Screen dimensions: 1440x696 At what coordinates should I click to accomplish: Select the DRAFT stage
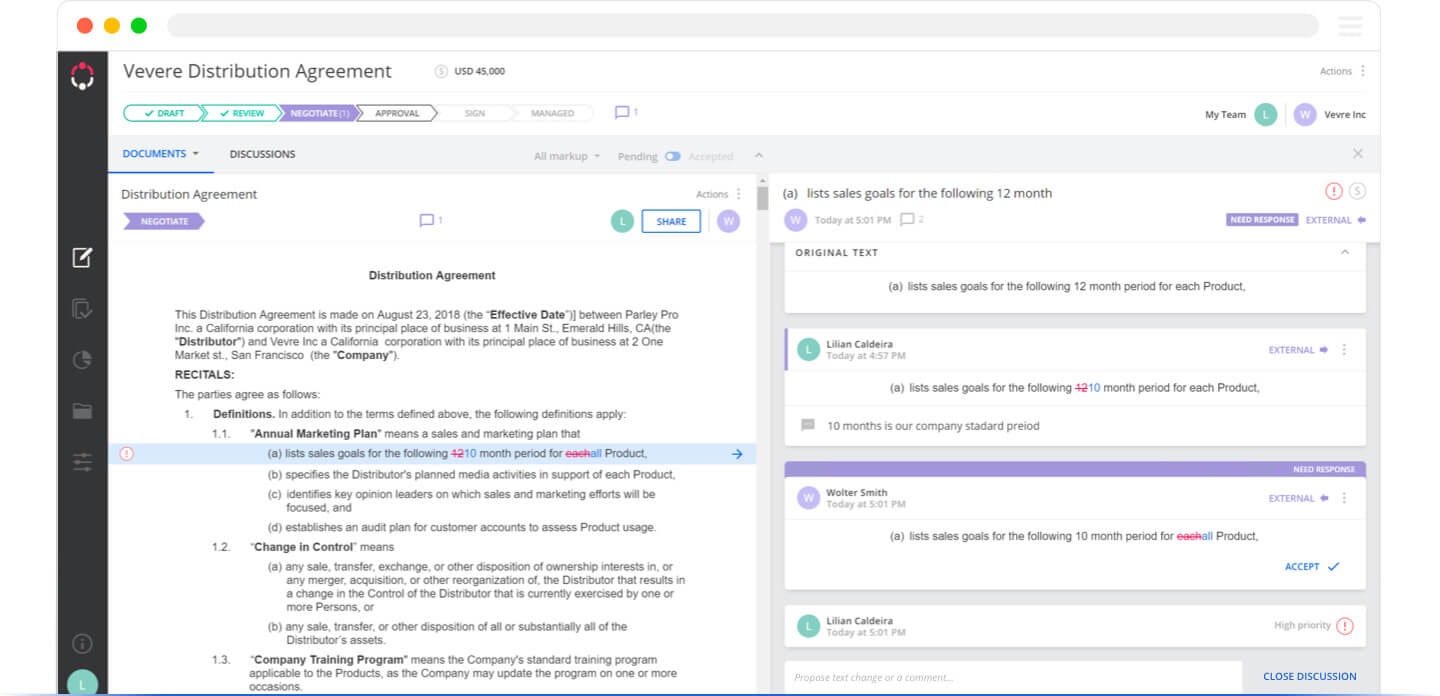[x=163, y=113]
